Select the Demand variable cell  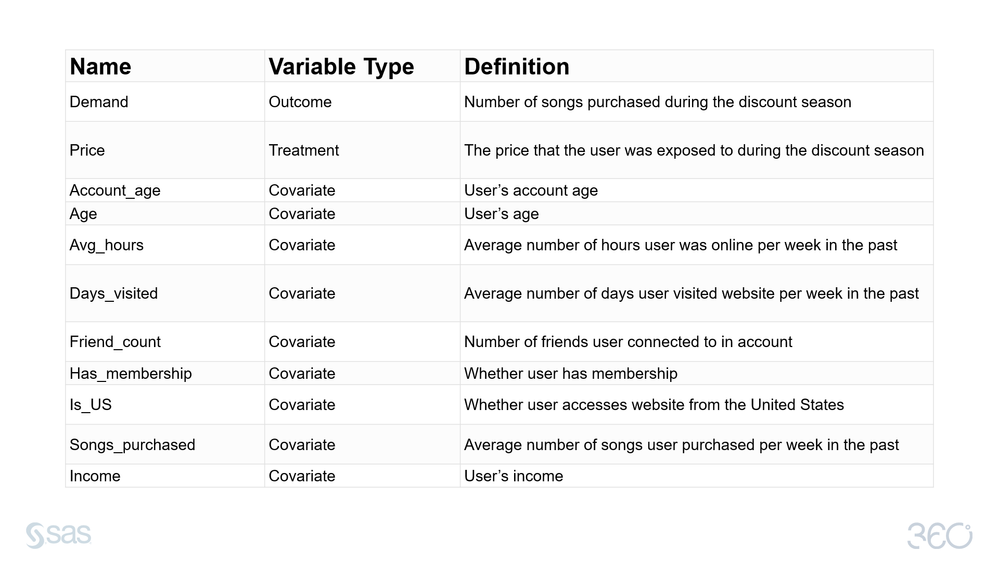point(99,102)
